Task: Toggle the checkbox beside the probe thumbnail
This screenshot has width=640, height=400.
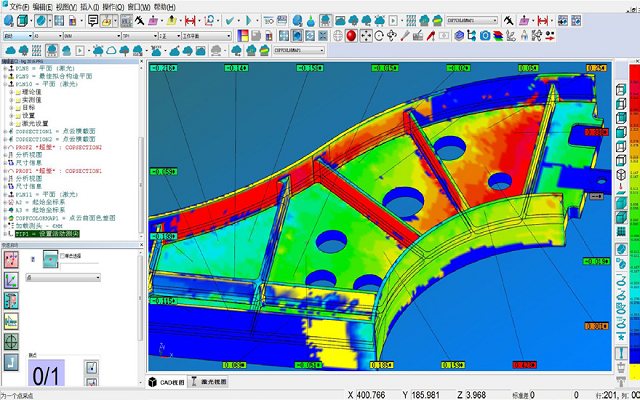Action: [x=62, y=256]
